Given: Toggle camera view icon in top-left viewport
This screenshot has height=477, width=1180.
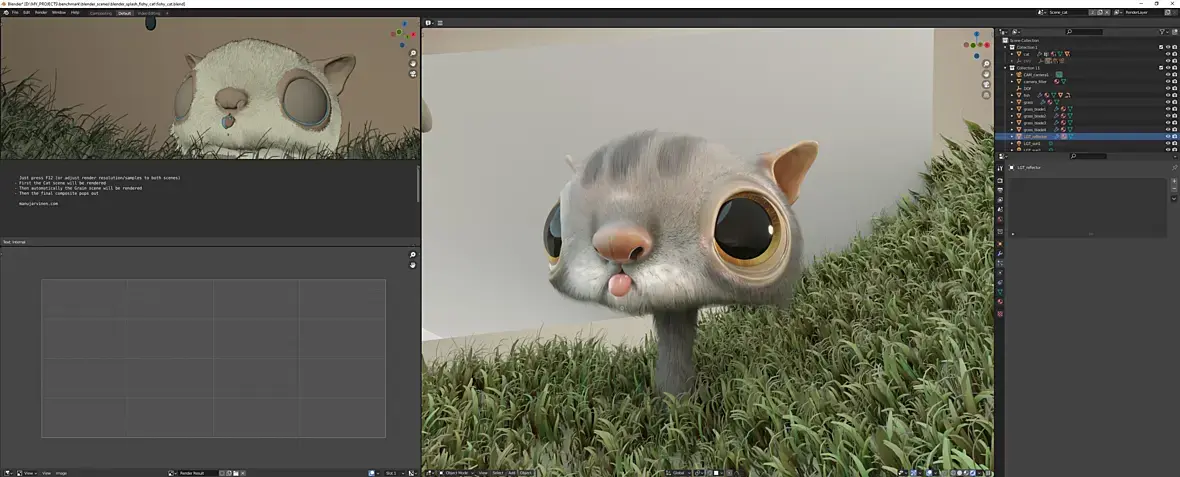Looking at the screenshot, I should click(413, 74).
